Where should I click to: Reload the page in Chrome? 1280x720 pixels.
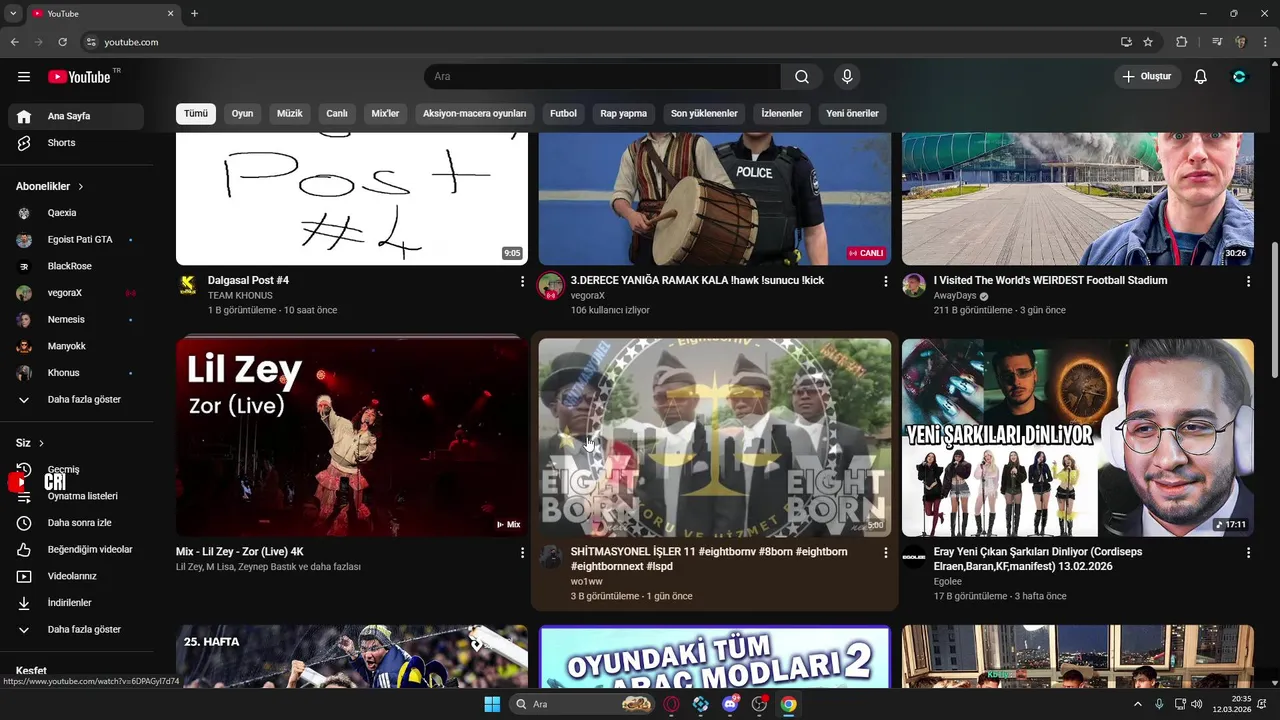[x=63, y=42]
